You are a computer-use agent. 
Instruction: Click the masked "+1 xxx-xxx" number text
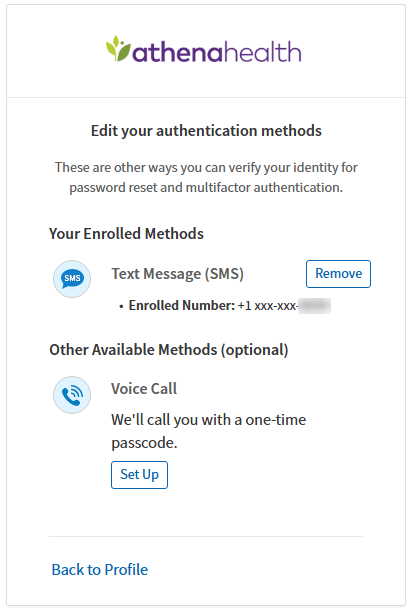click(268, 305)
